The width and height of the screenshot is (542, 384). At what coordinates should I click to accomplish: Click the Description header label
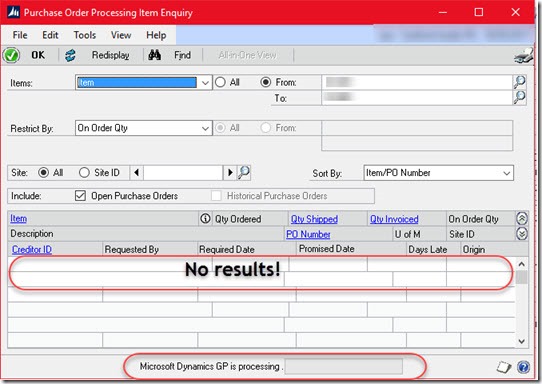(x=32, y=234)
